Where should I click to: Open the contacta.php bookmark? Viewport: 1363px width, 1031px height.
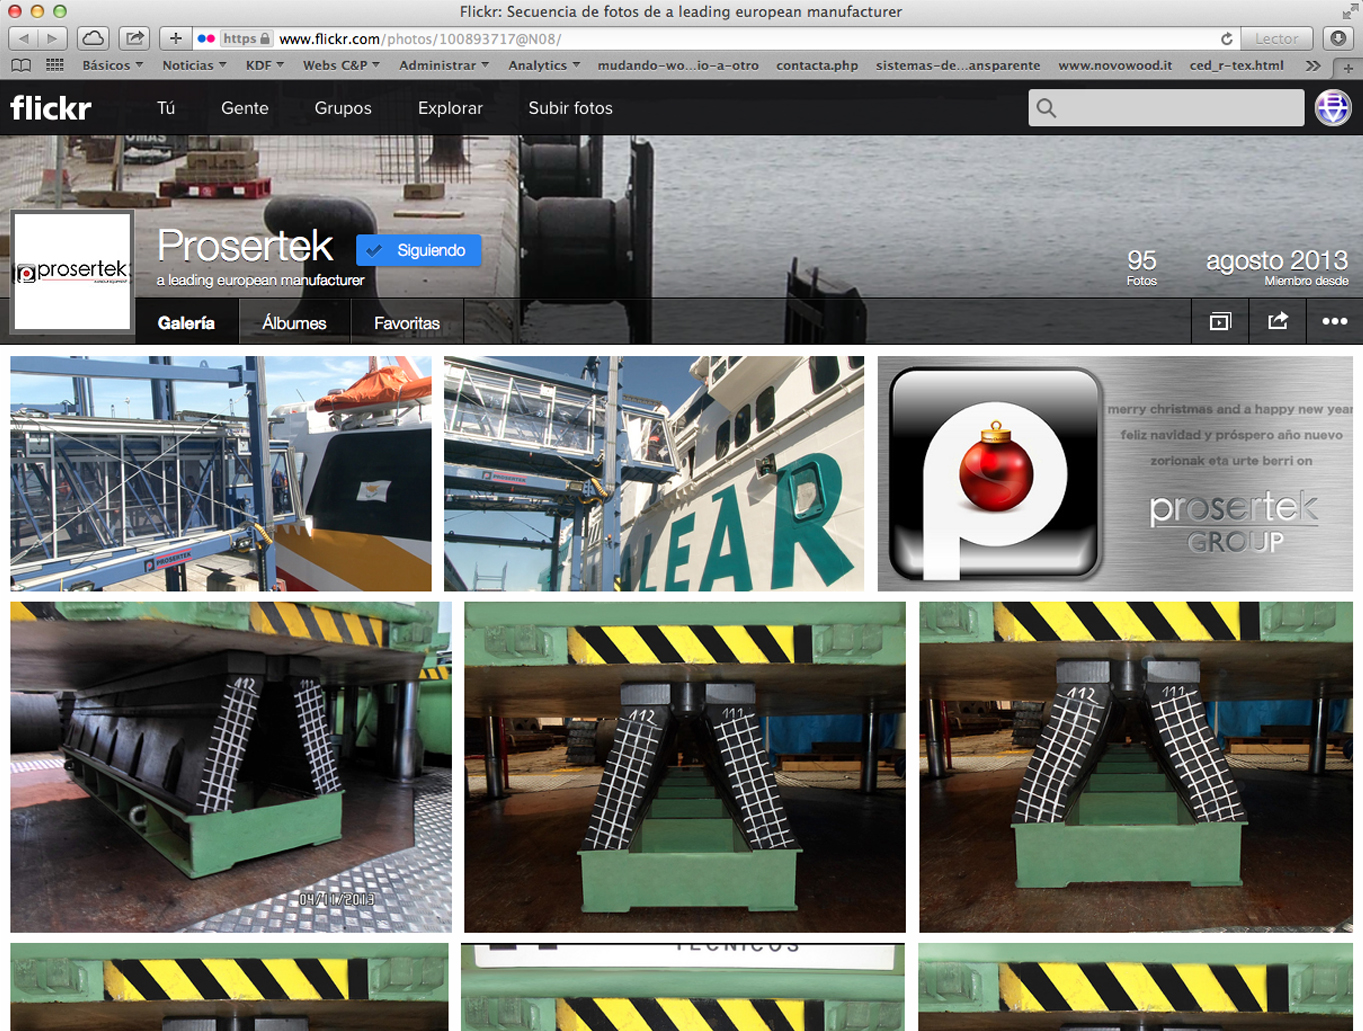[x=817, y=65]
